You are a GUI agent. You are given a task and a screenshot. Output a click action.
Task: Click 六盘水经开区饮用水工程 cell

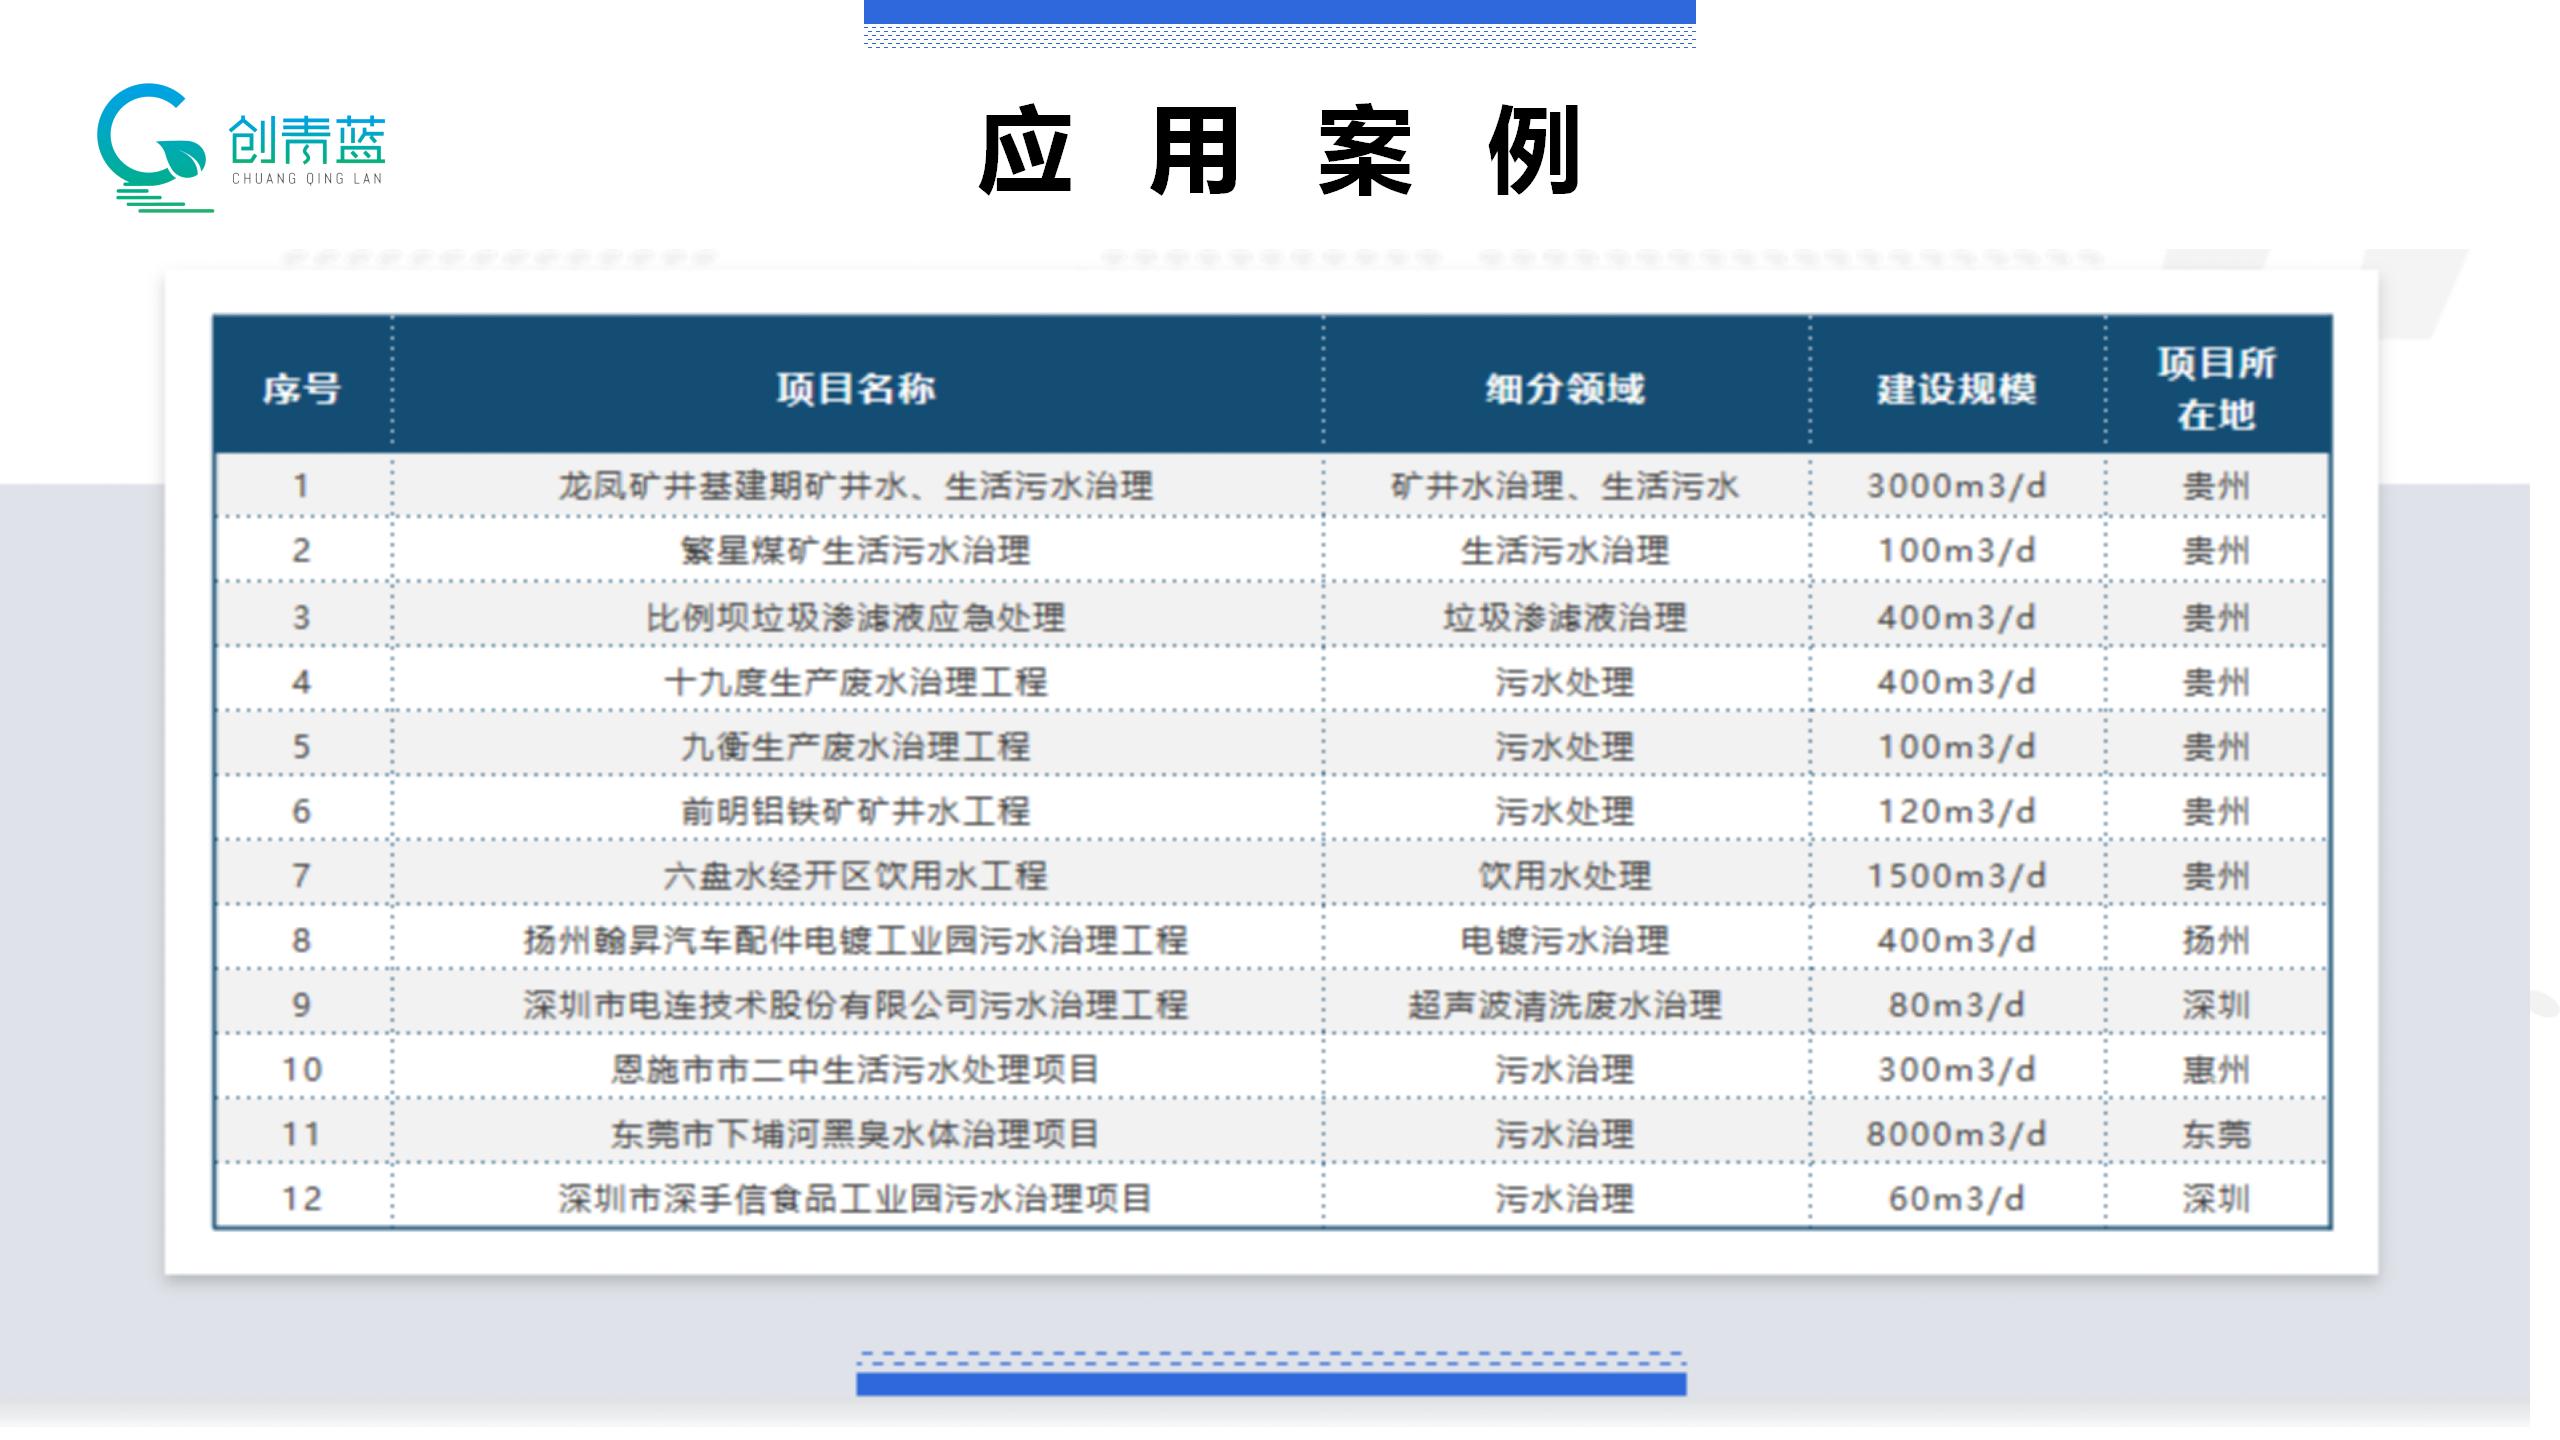(x=856, y=876)
